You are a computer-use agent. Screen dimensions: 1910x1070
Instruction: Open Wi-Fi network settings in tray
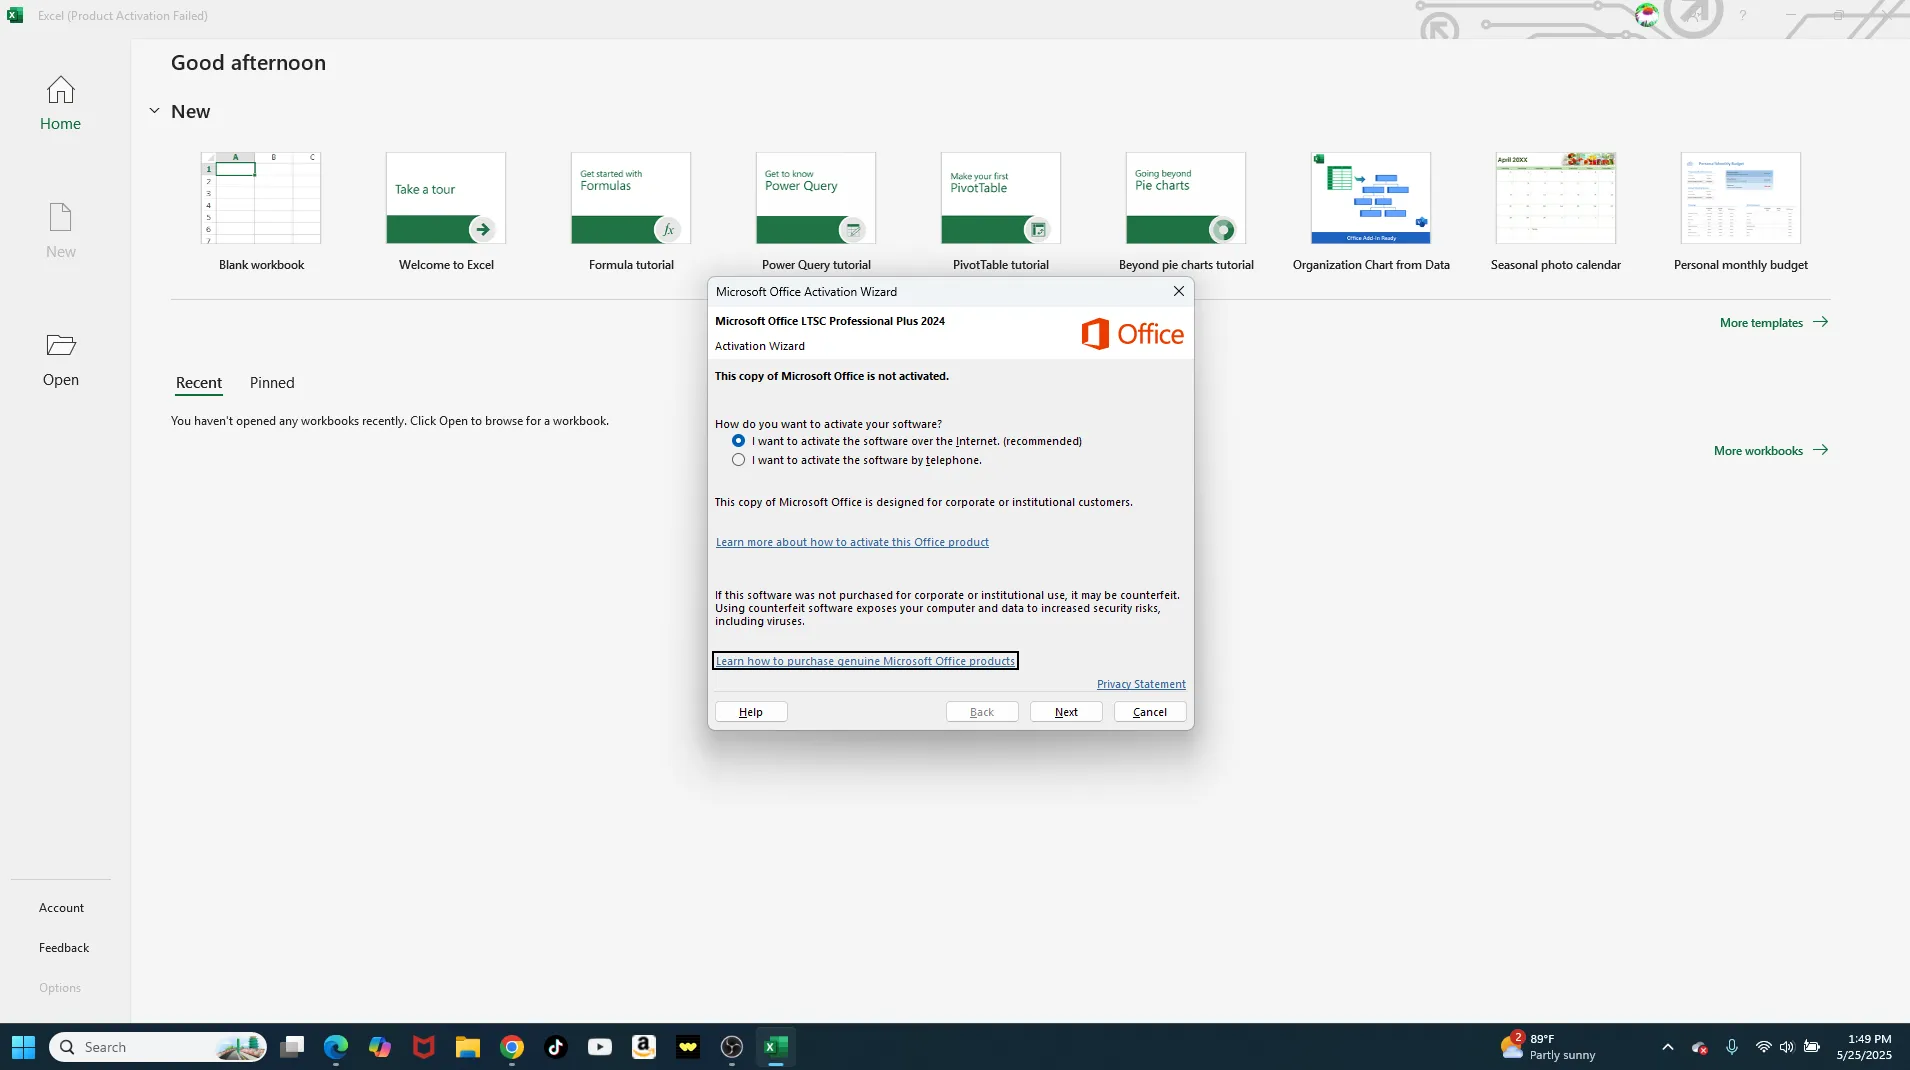tap(1763, 1047)
